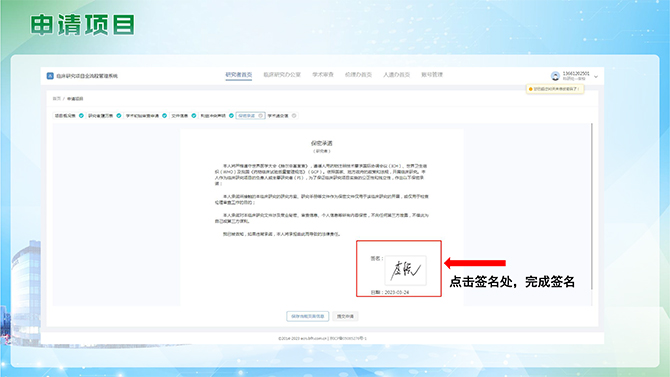Click the vertical scrollbar of the document panel
670x377 pixels.
[x=592, y=206]
